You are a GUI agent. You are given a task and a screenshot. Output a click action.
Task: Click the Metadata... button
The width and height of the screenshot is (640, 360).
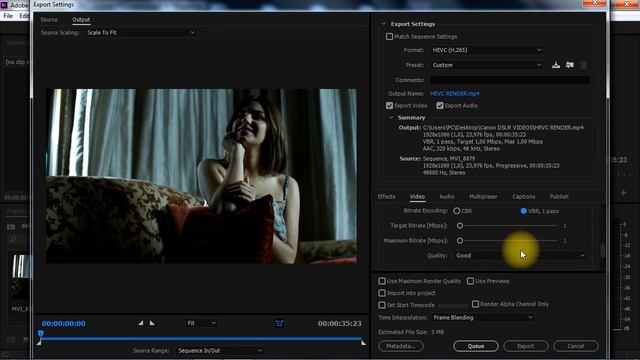[x=401, y=346]
